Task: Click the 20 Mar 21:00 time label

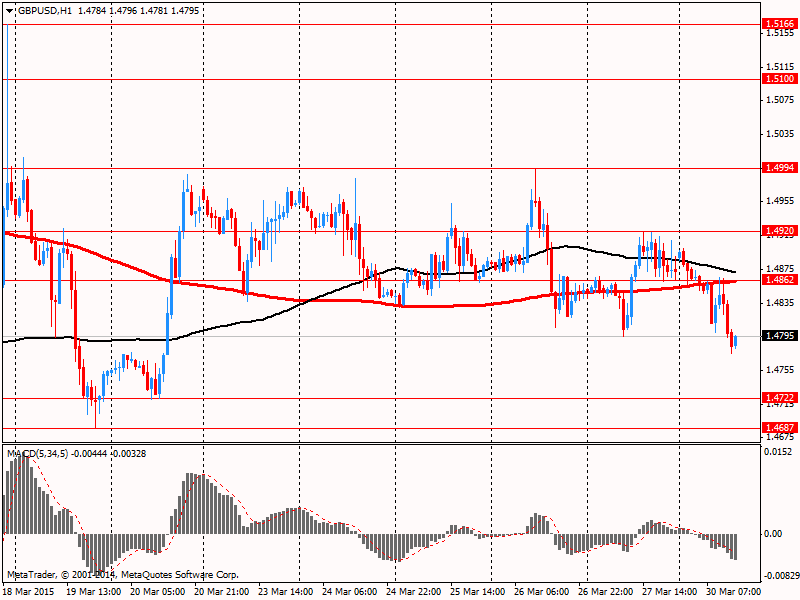Action: 221,592
